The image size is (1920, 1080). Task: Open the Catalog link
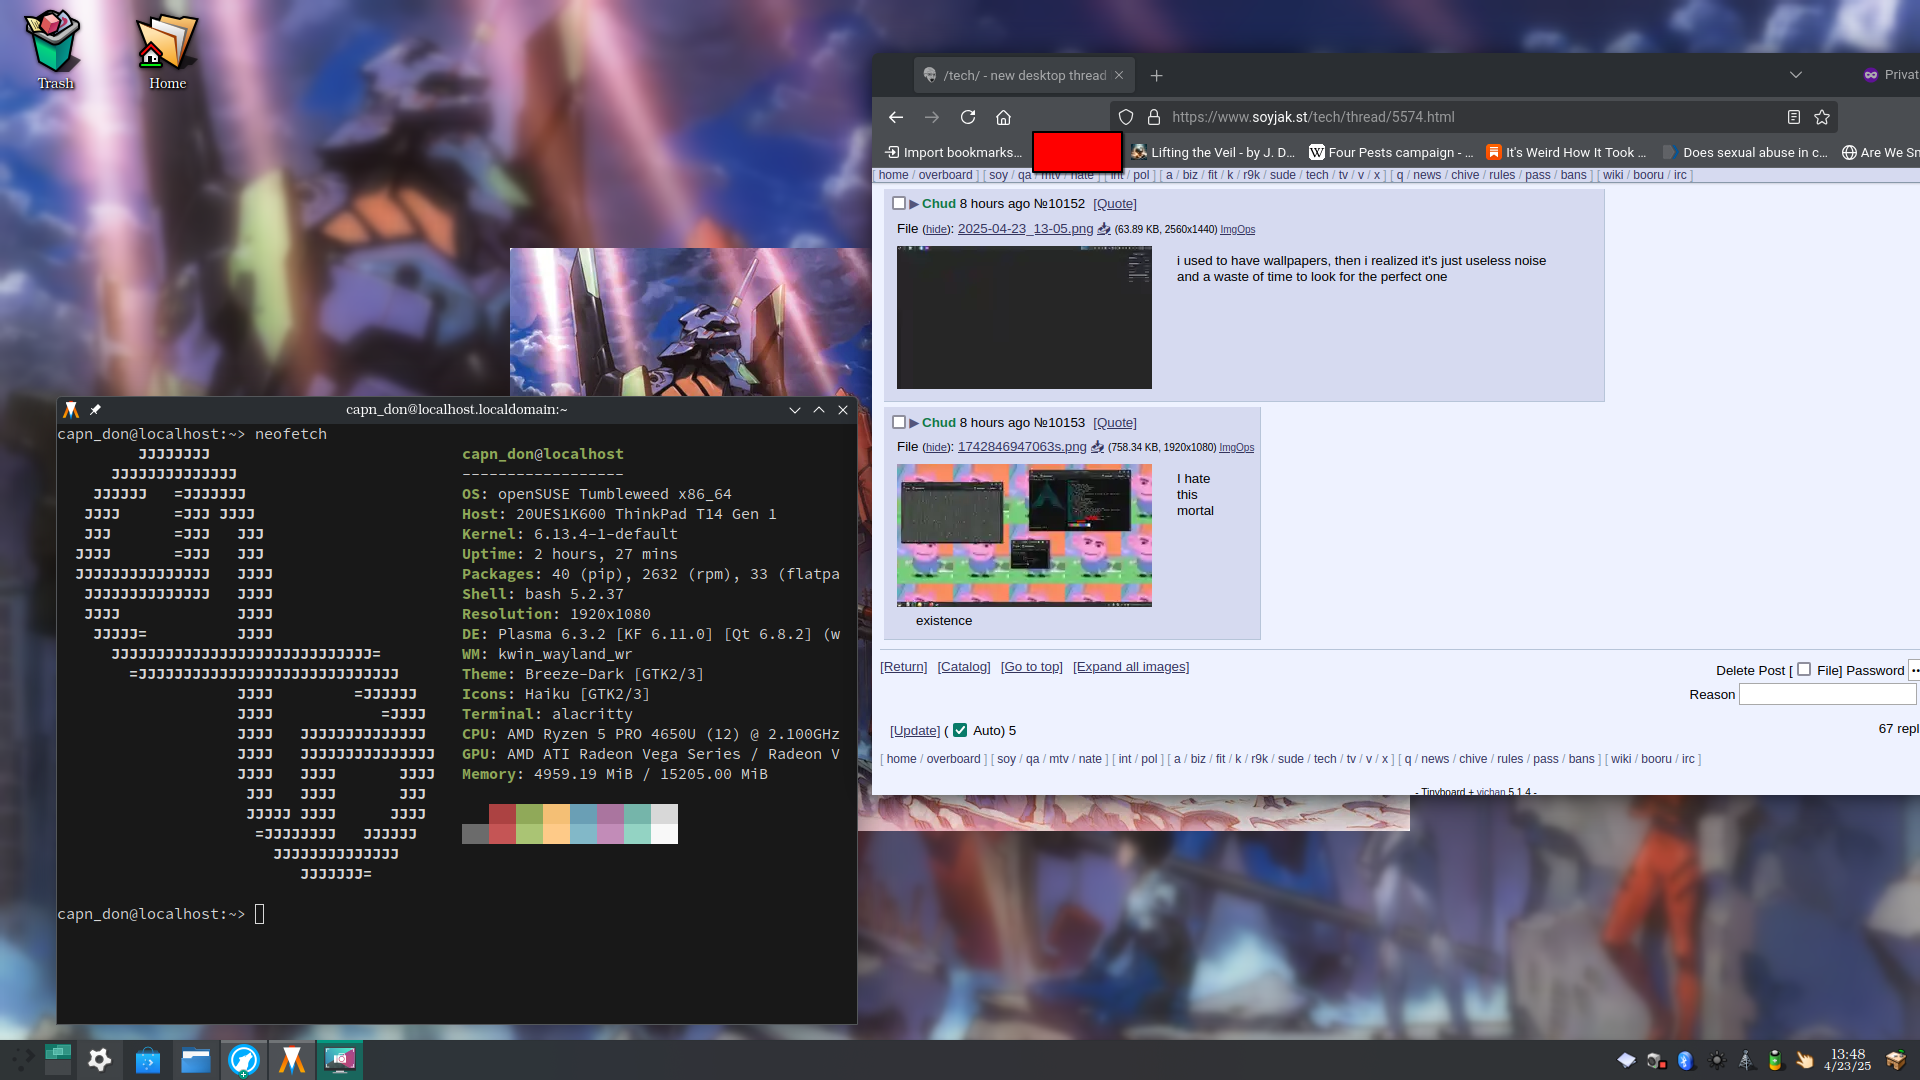(x=964, y=667)
